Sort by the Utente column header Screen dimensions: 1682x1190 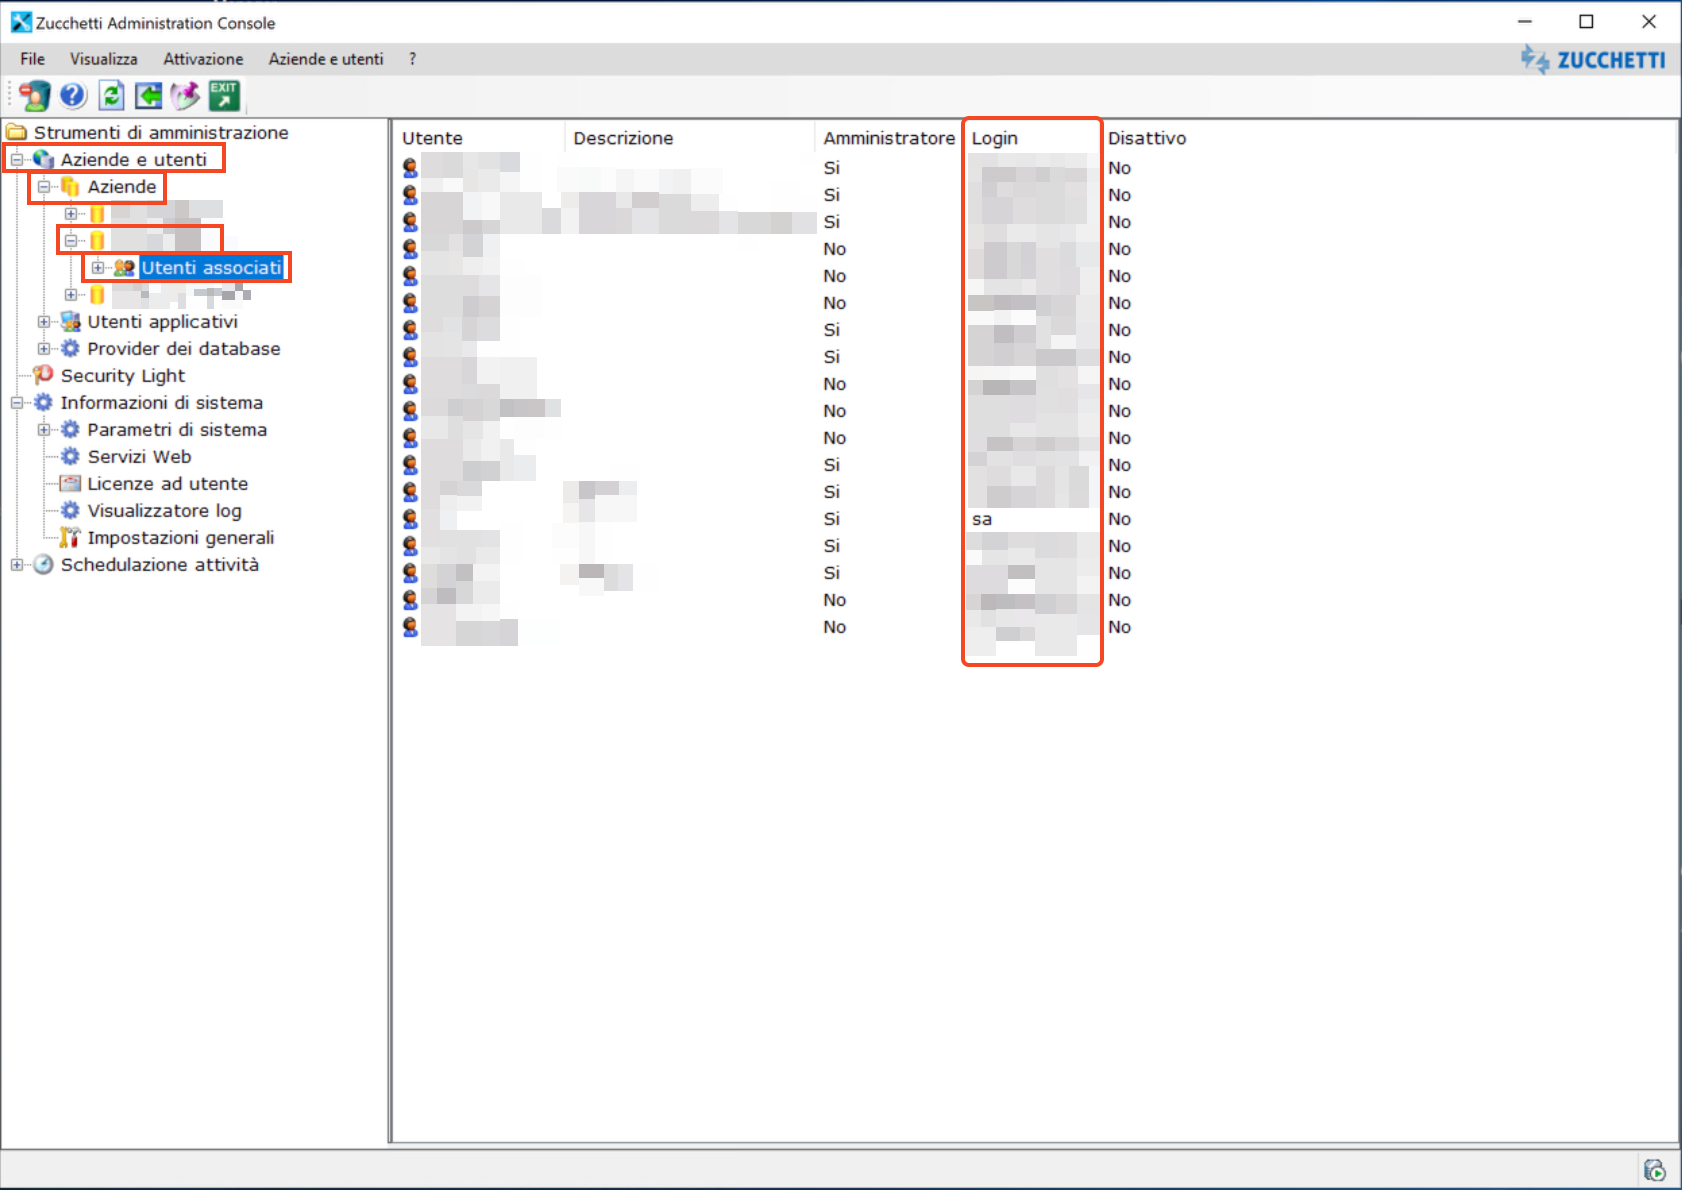480,138
